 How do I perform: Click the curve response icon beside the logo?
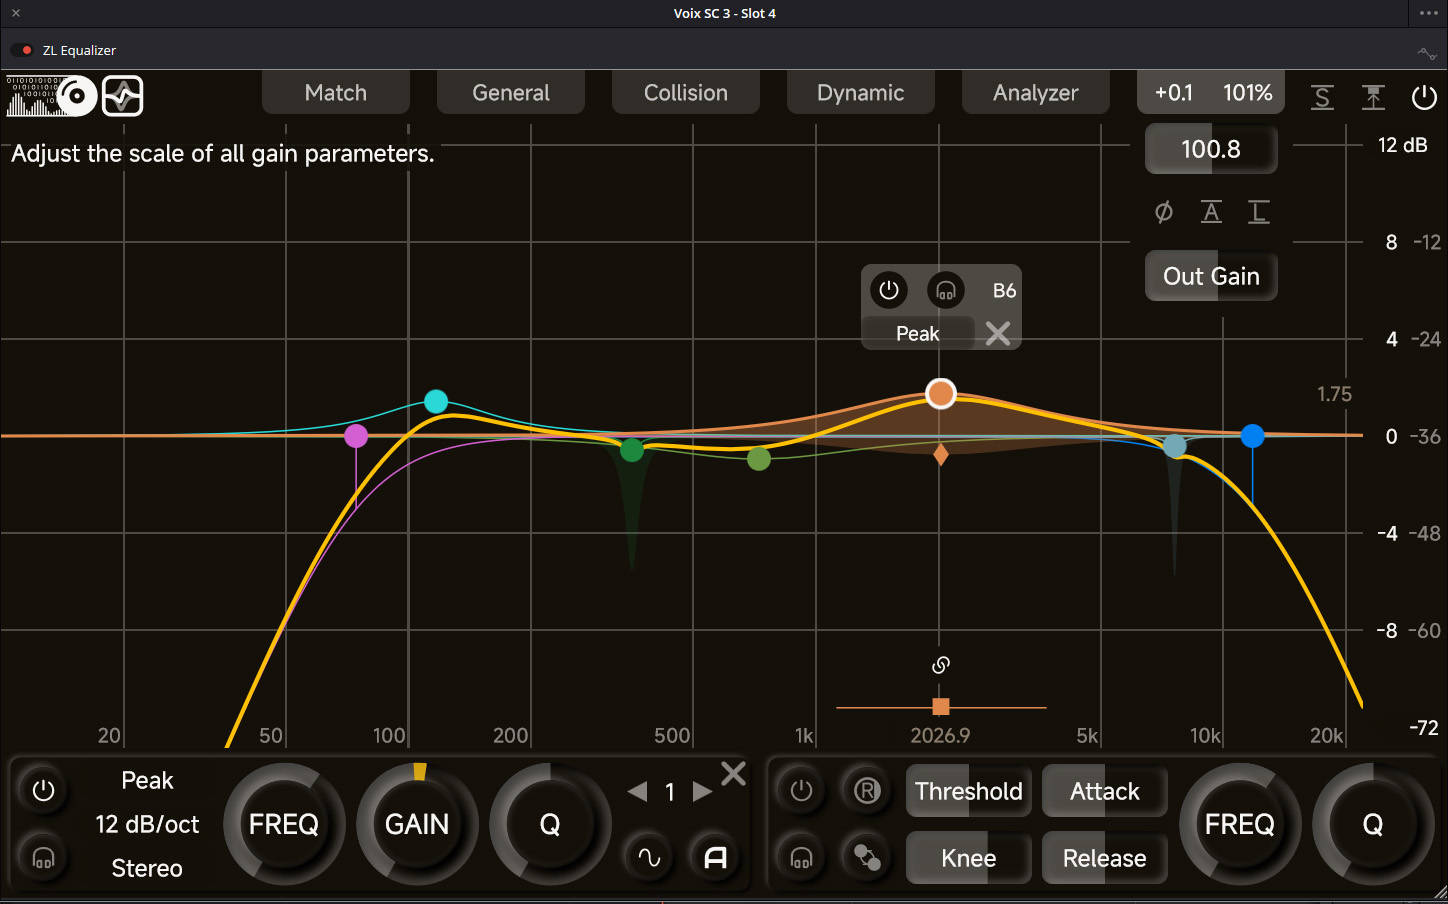122,95
